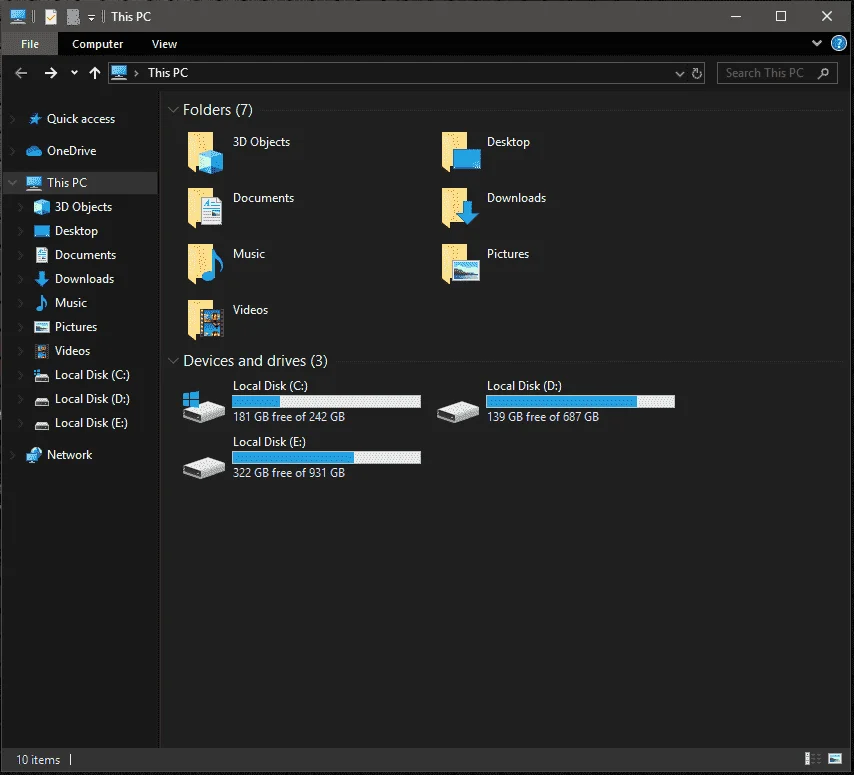Click the '10 items' status bar text
Viewport: 854px width, 775px height.
coord(38,760)
